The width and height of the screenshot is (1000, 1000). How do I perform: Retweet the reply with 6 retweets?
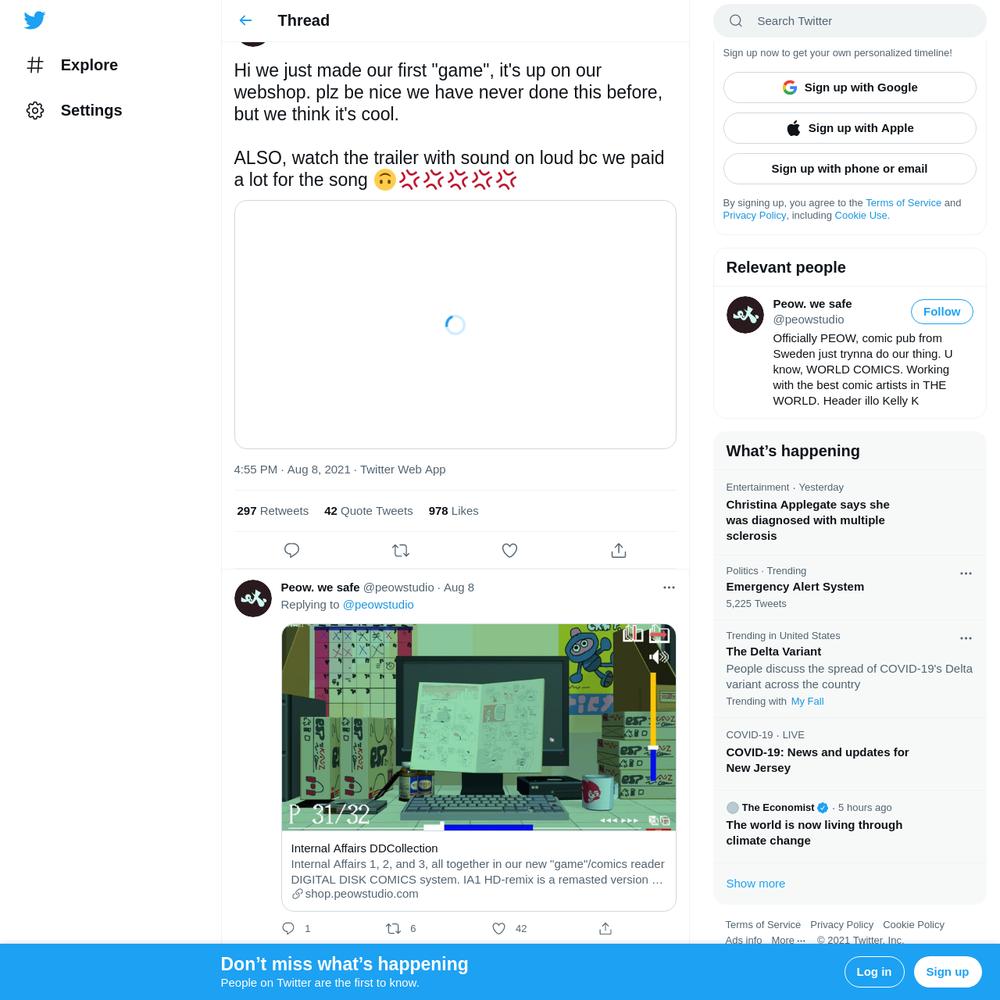pos(393,929)
